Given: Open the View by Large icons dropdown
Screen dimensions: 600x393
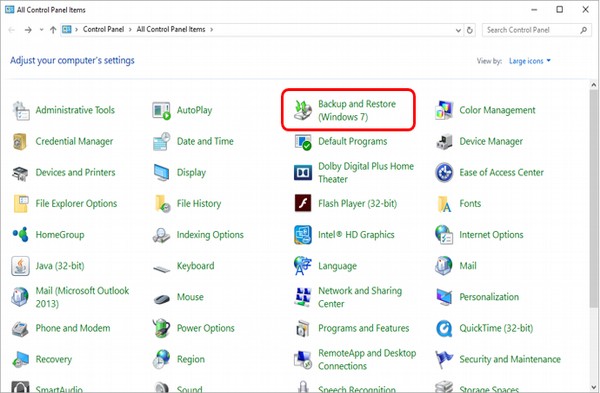Looking at the screenshot, I should coord(530,61).
